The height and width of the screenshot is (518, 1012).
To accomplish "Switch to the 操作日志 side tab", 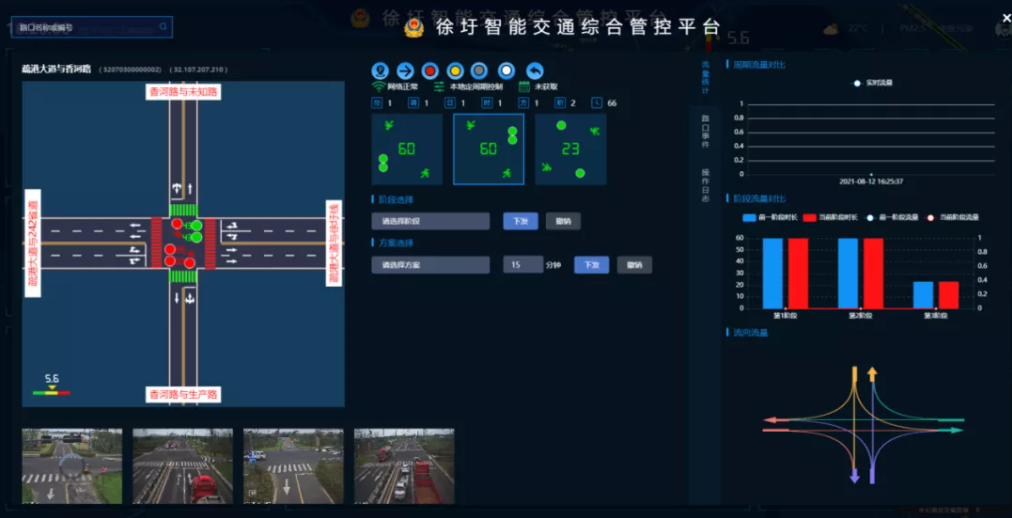I will [705, 186].
